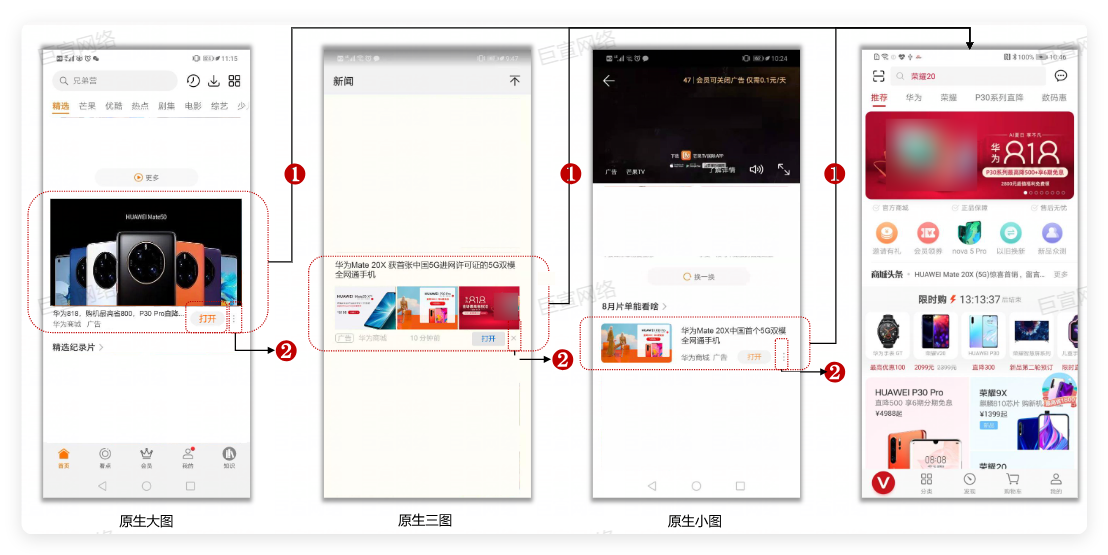Open the messages chat-bubble icon in mall header

tap(1061, 76)
